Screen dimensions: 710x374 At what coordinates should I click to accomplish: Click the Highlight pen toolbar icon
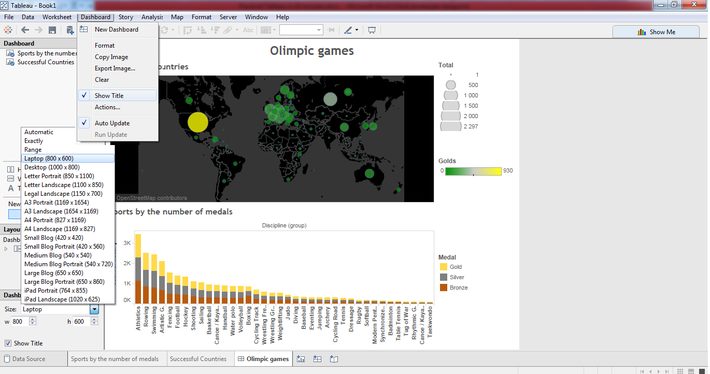pyautogui.click(x=348, y=30)
